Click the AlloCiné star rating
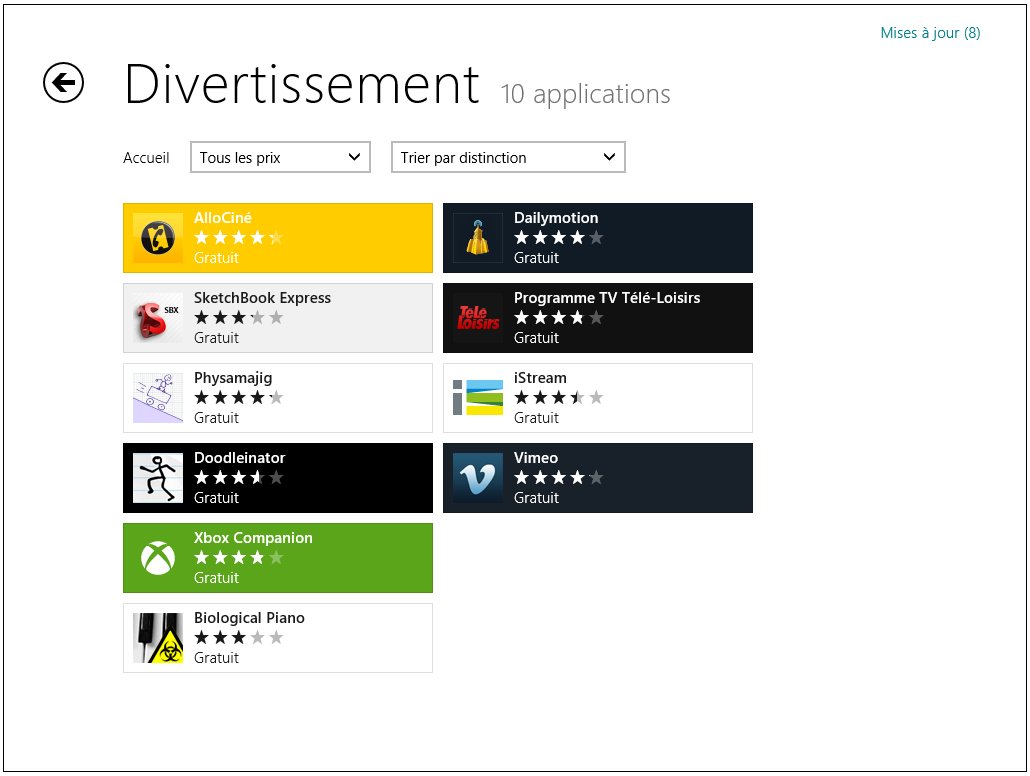 click(238, 238)
